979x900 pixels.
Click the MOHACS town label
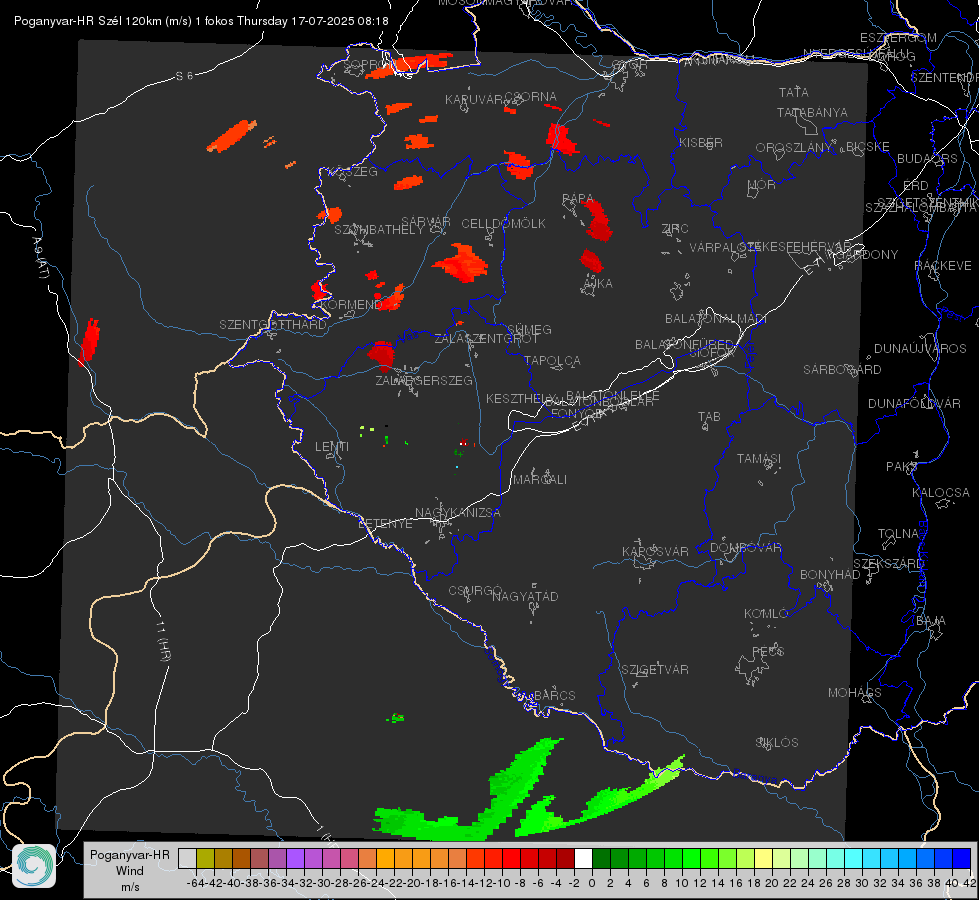point(855,692)
